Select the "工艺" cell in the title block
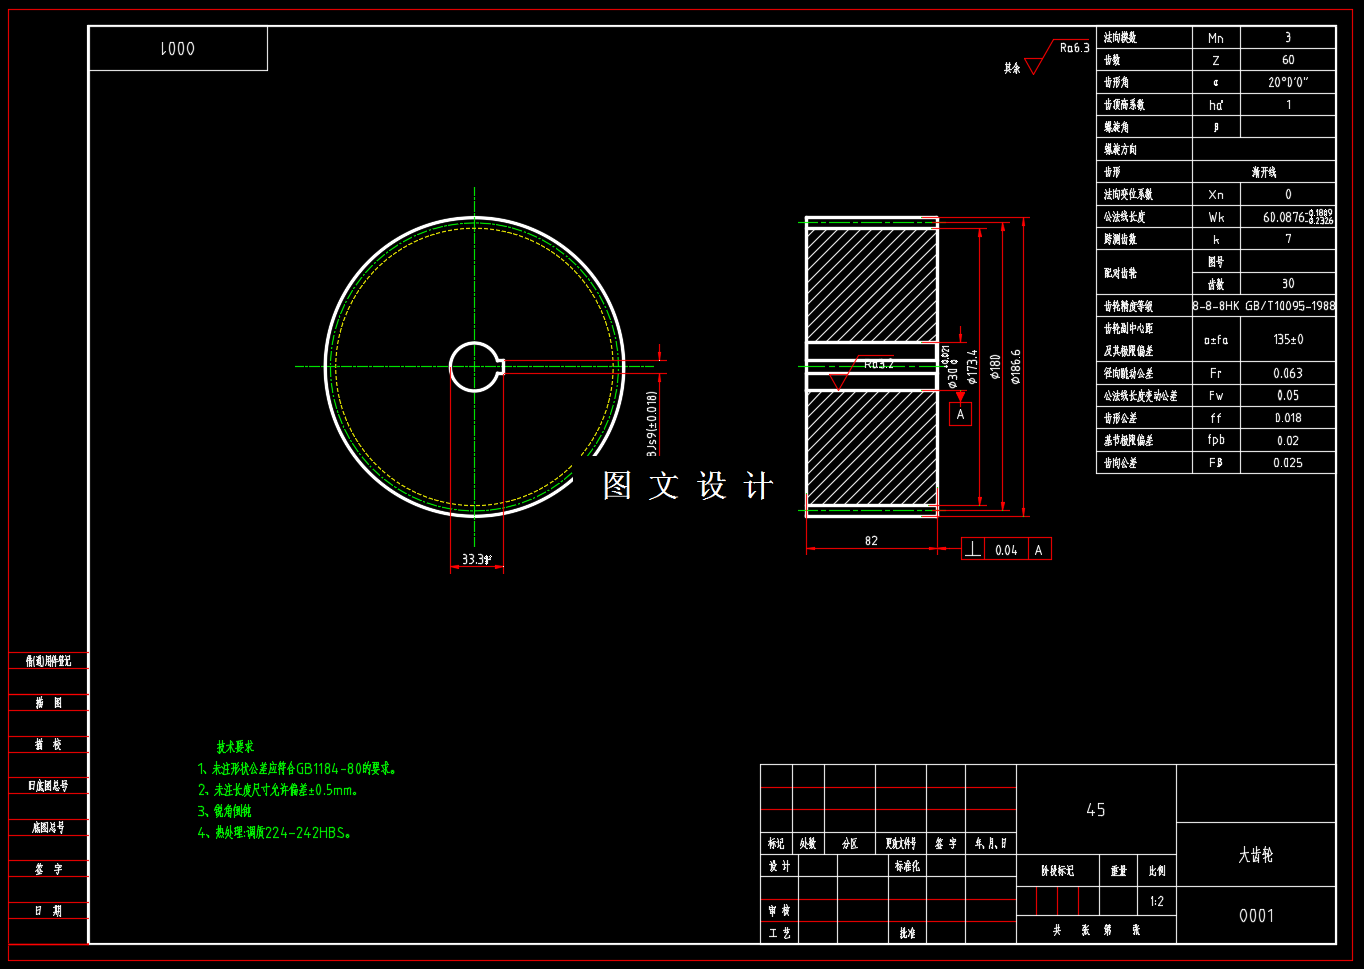The image size is (1364, 969). point(779,933)
